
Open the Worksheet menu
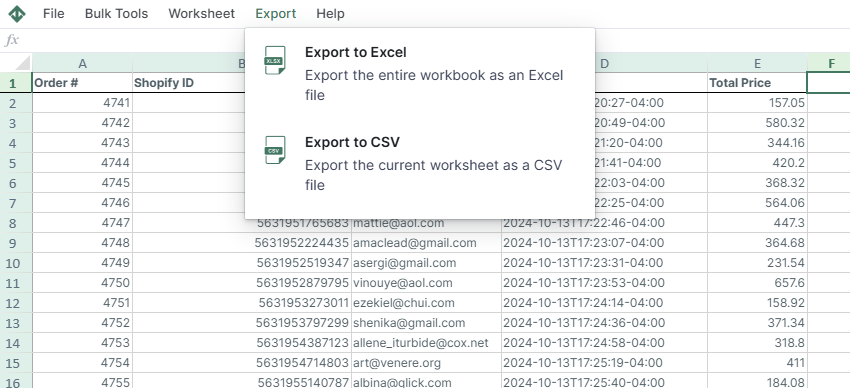202,14
